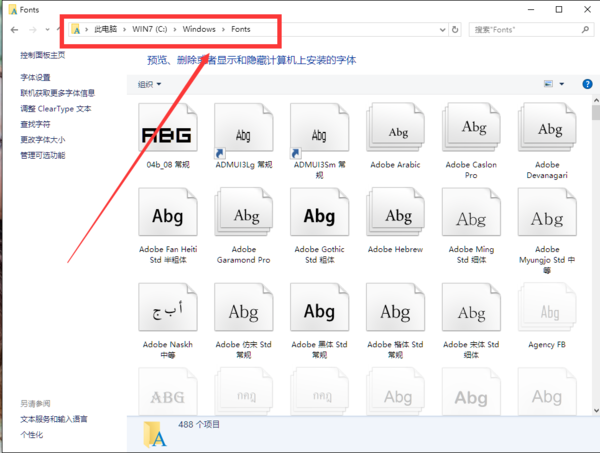Open 查找字符 link

pos(35,124)
